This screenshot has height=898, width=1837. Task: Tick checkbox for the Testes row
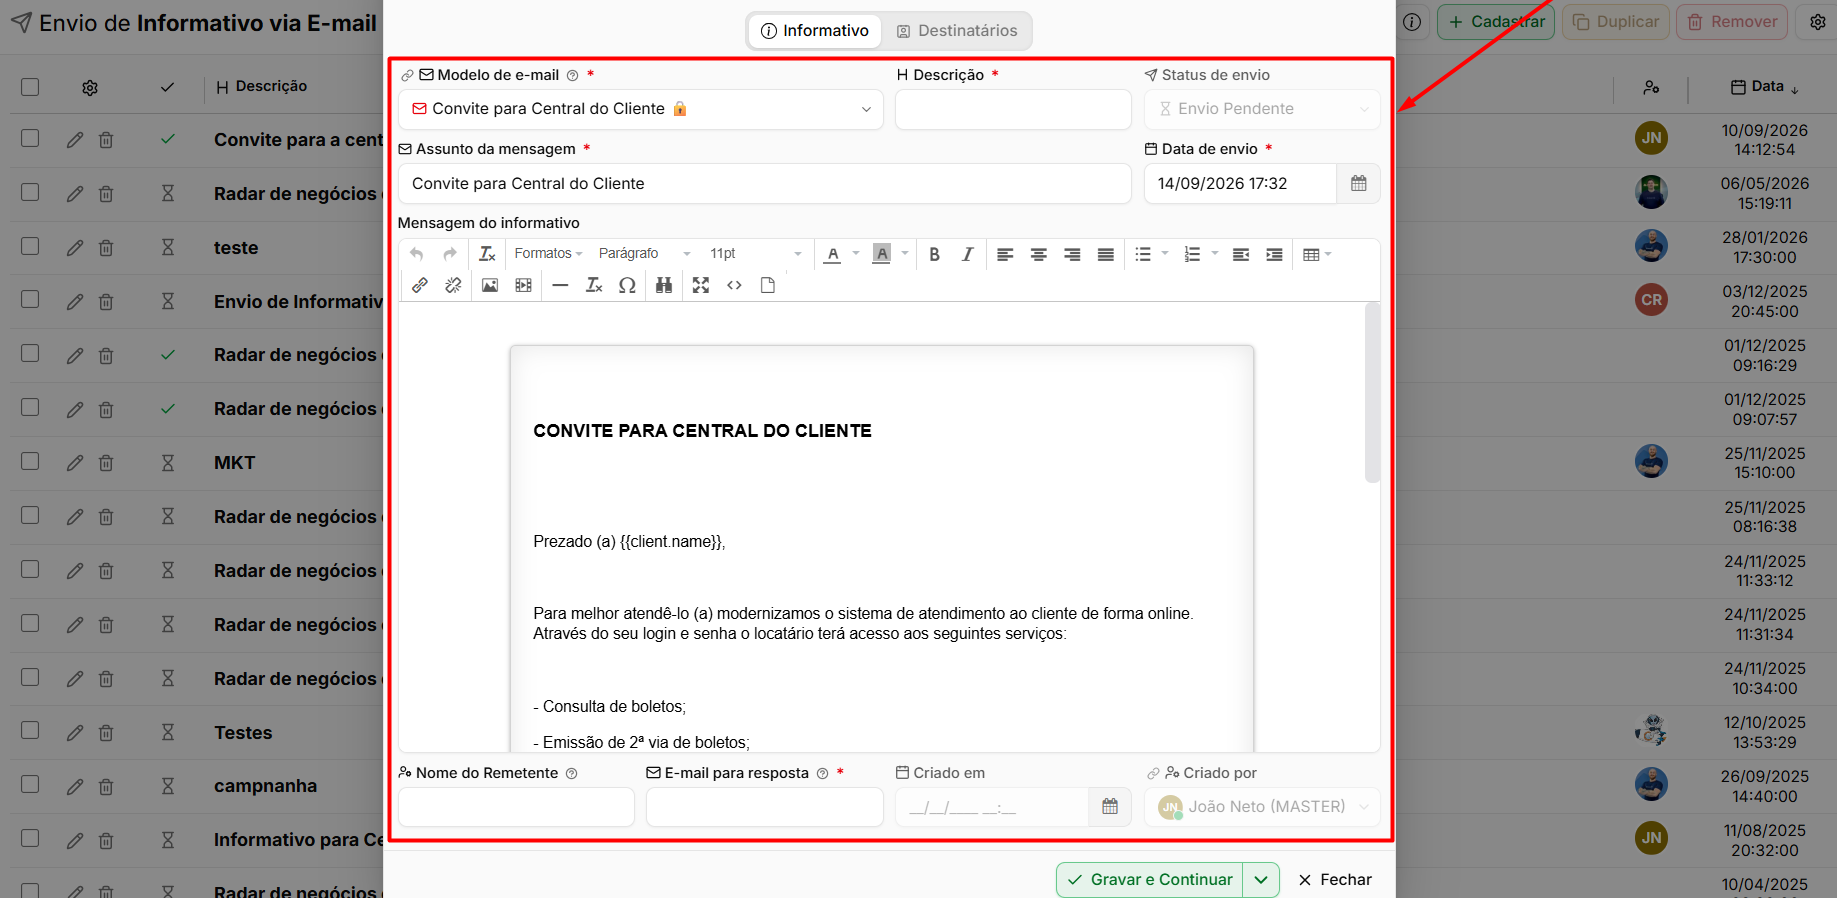(x=30, y=731)
